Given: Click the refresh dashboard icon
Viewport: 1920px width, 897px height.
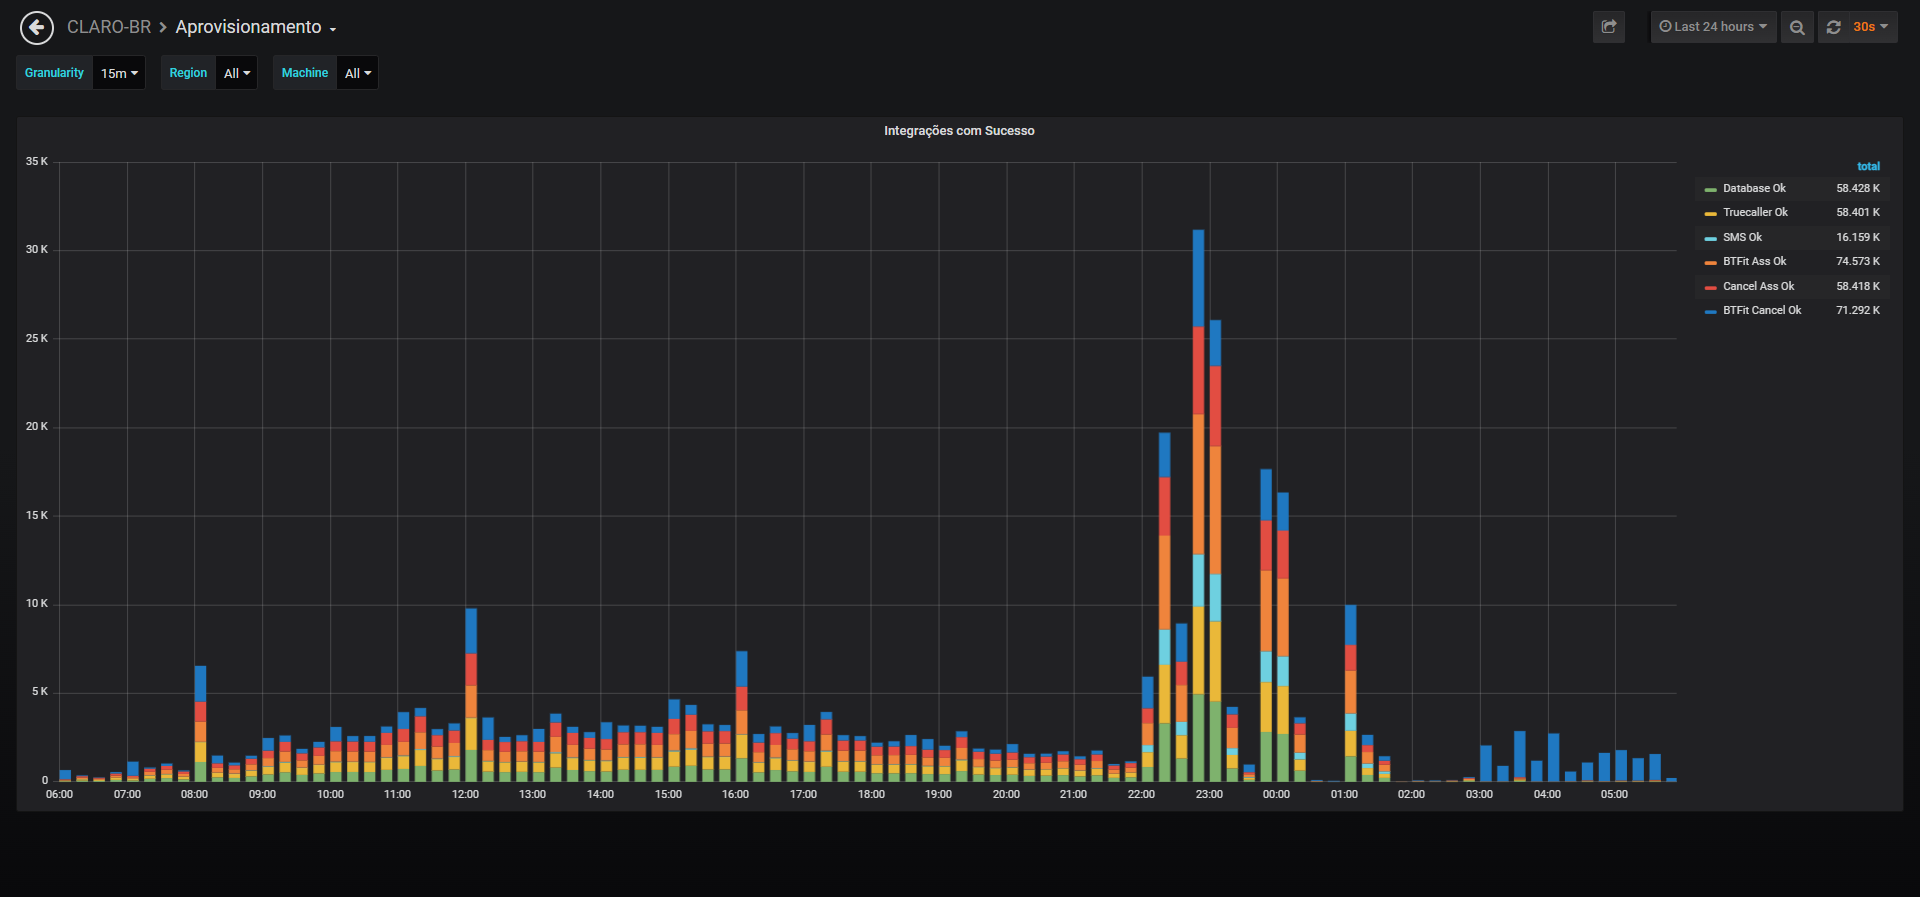Looking at the screenshot, I should (1833, 27).
